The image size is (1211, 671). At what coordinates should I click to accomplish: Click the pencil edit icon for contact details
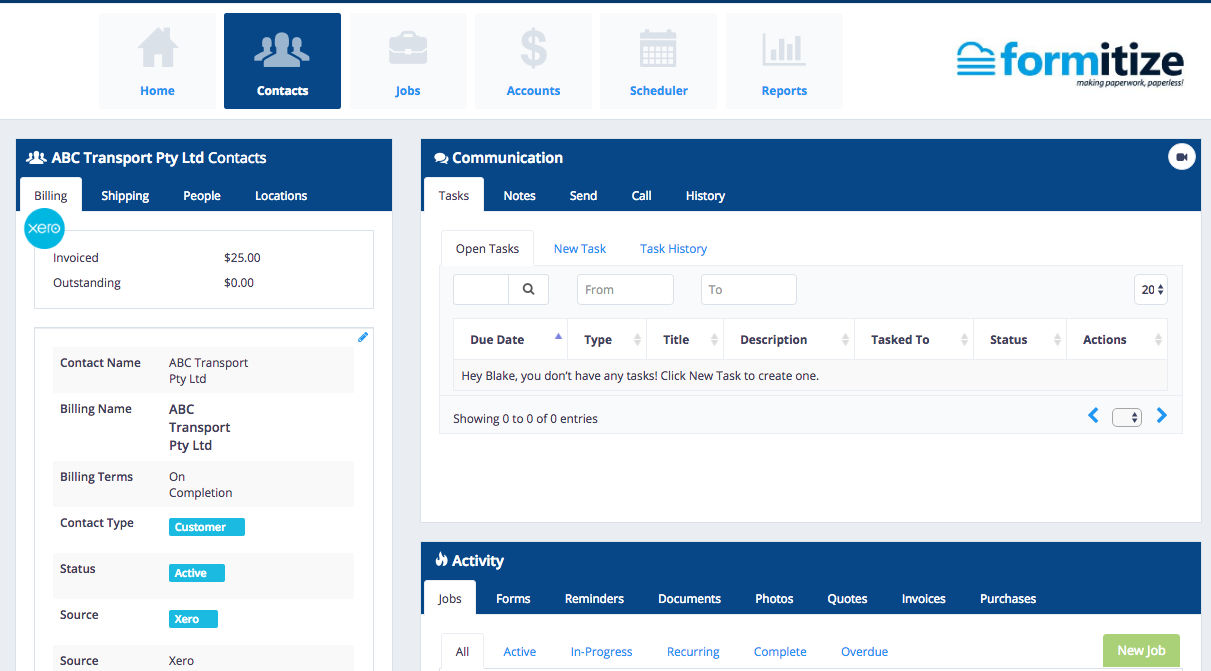tap(363, 337)
